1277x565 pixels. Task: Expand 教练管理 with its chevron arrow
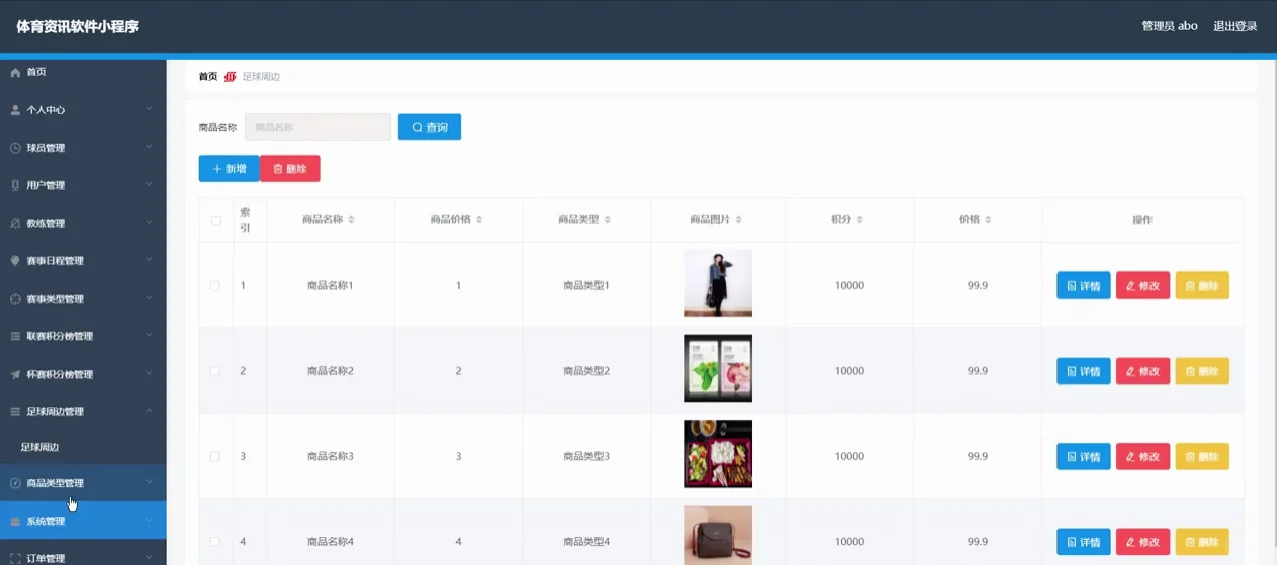point(149,222)
